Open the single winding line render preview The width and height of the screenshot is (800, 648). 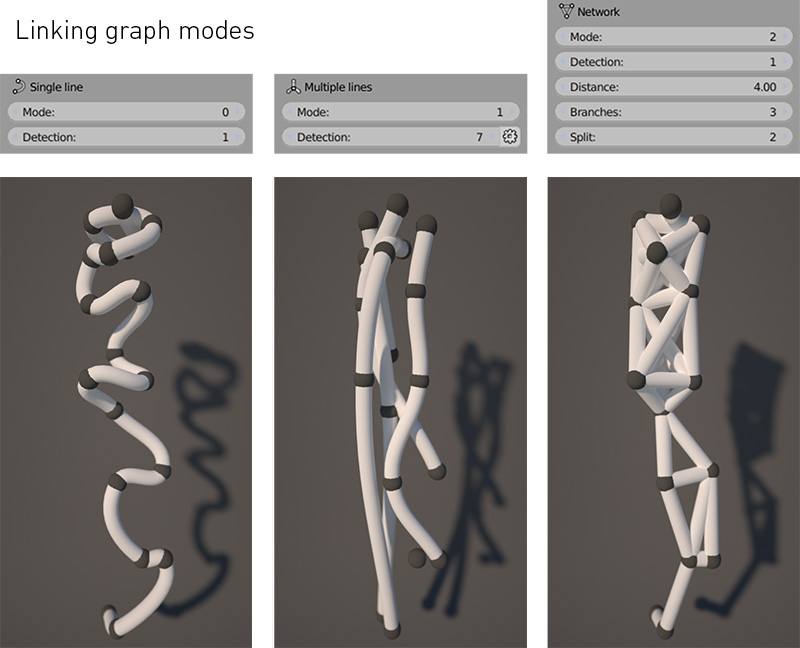[125, 412]
